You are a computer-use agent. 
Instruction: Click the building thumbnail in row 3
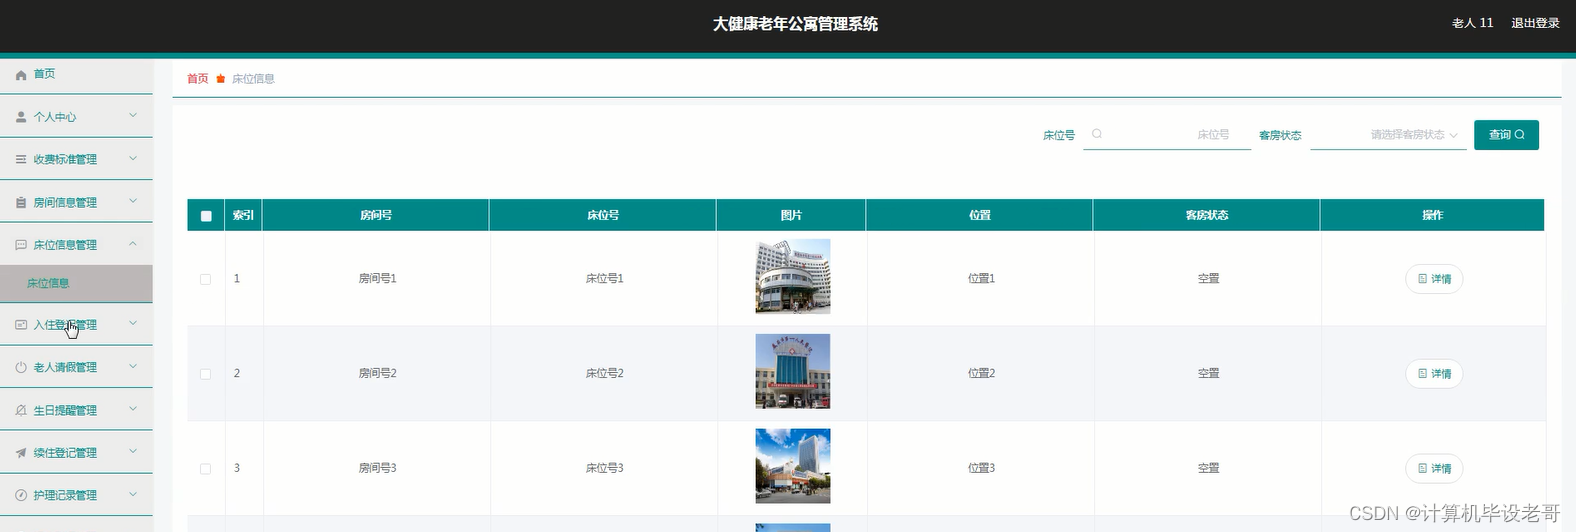tap(792, 466)
